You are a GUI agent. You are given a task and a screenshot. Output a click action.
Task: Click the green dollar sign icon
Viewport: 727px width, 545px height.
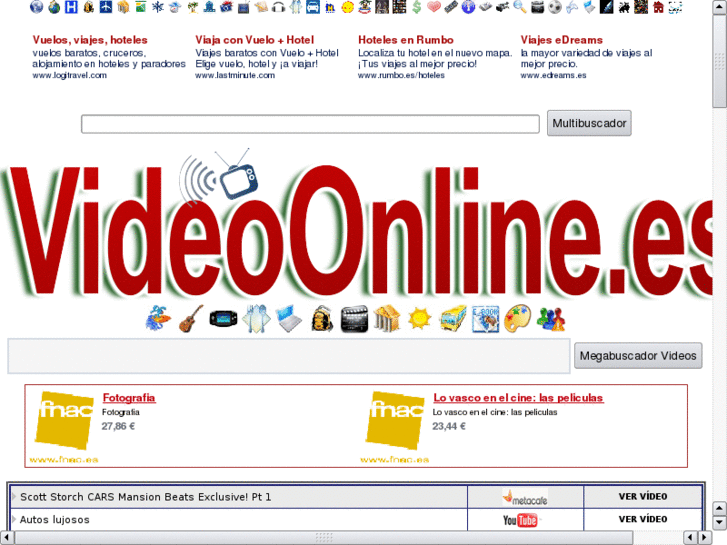[417, 7]
